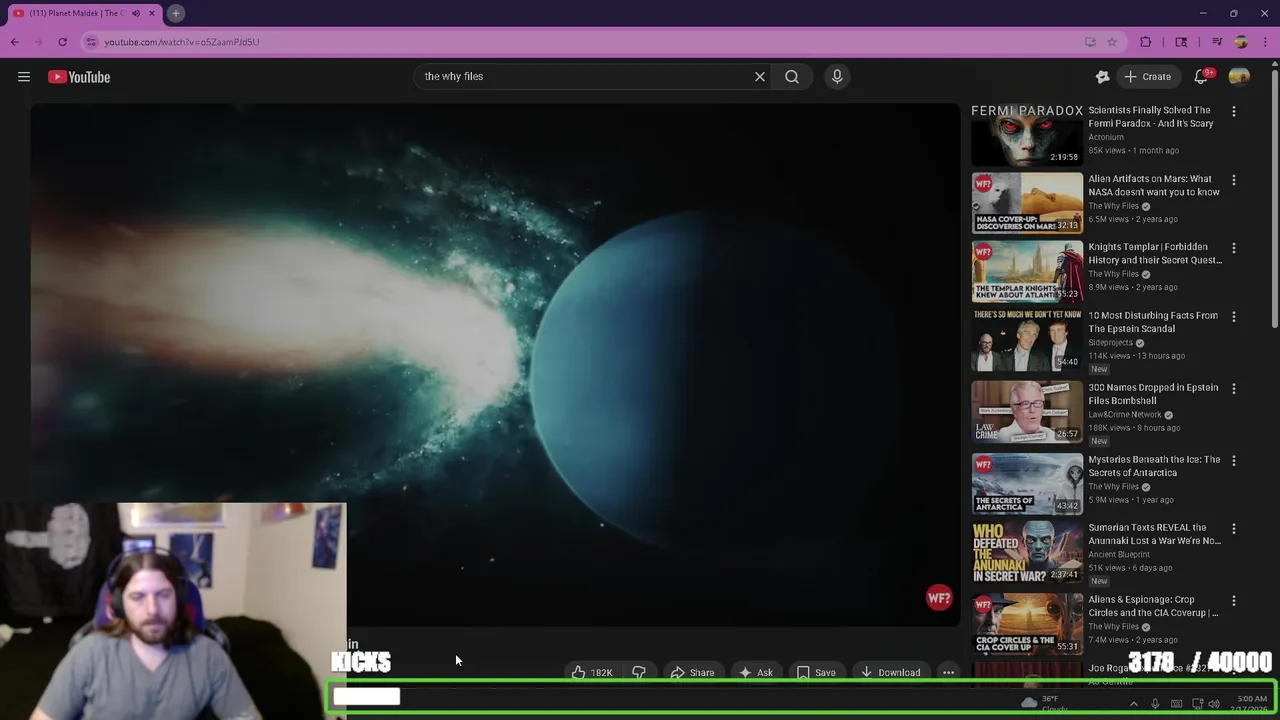Run search with the magnifier icon

(792, 77)
